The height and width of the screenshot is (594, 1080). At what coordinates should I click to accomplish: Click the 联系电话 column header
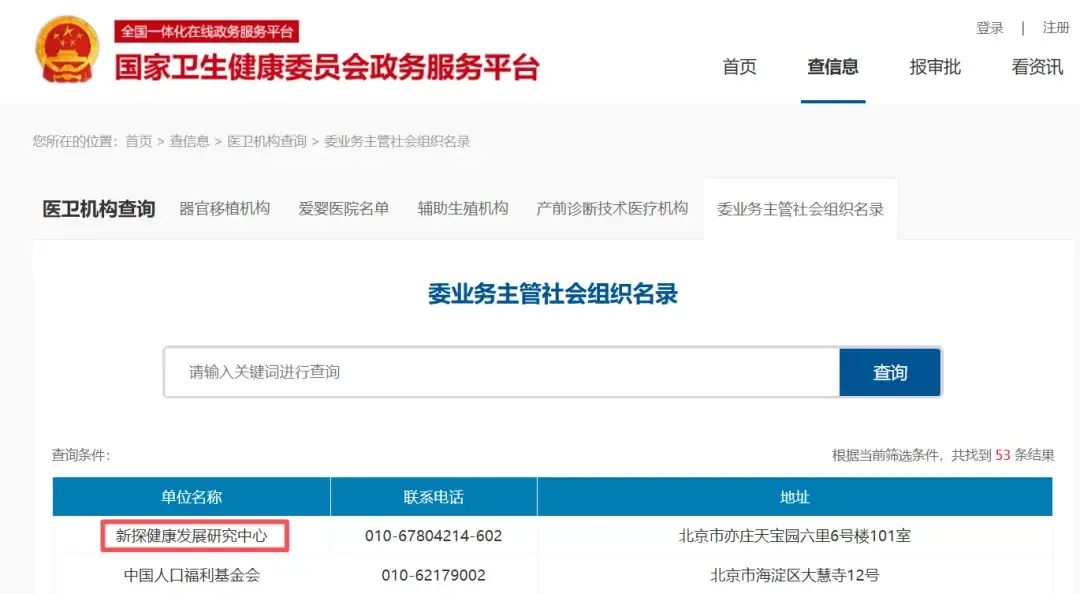tap(434, 497)
